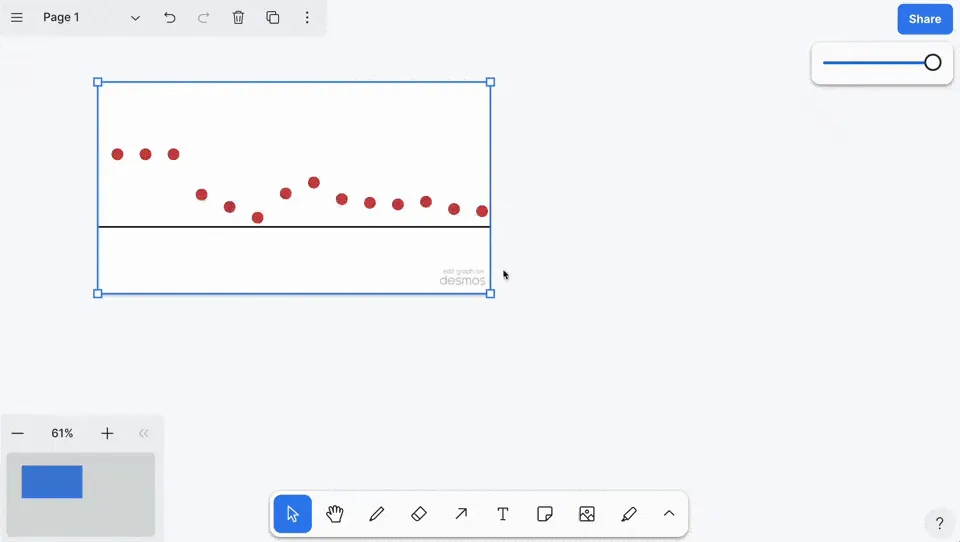The image size is (960, 542).
Task: Open the image/media insert tool
Action: pos(587,514)
